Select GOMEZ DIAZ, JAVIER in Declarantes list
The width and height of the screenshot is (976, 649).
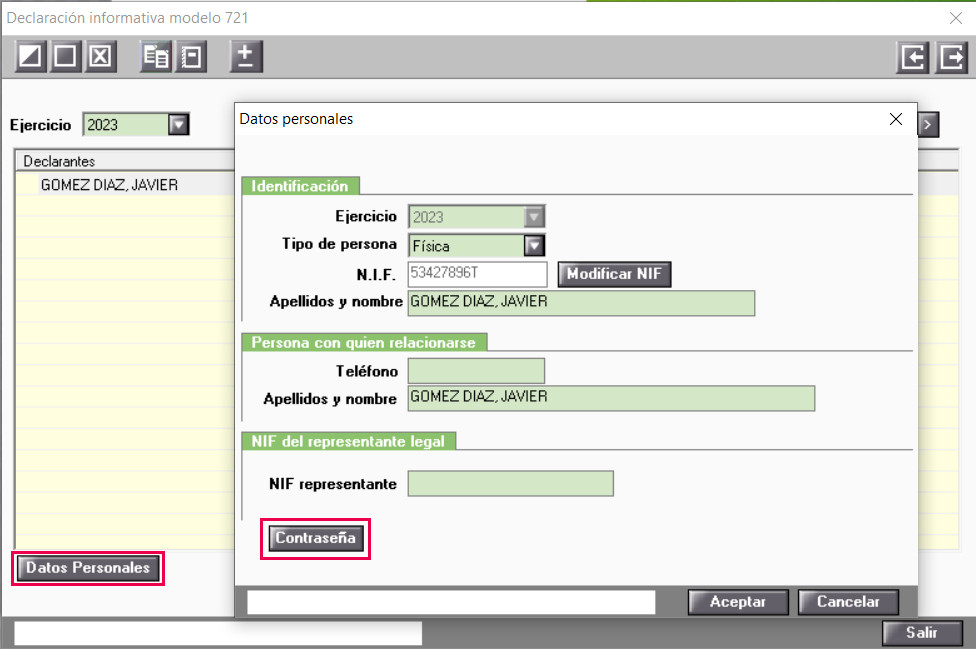tap(110, 185)
